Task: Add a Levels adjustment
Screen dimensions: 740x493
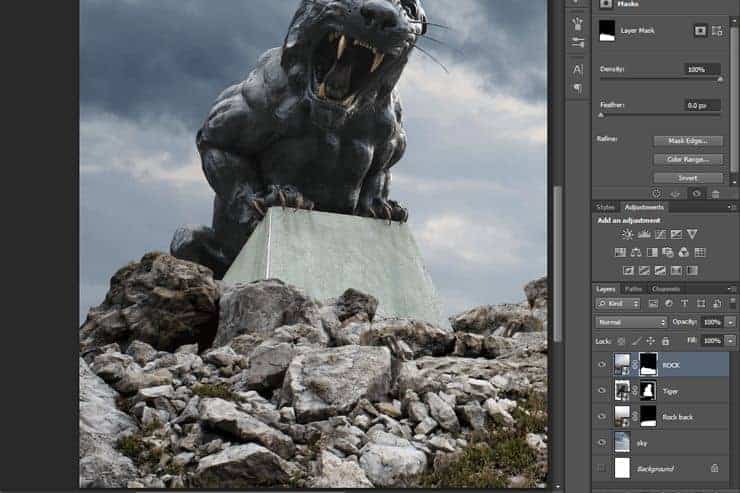Action: point(644,234)
